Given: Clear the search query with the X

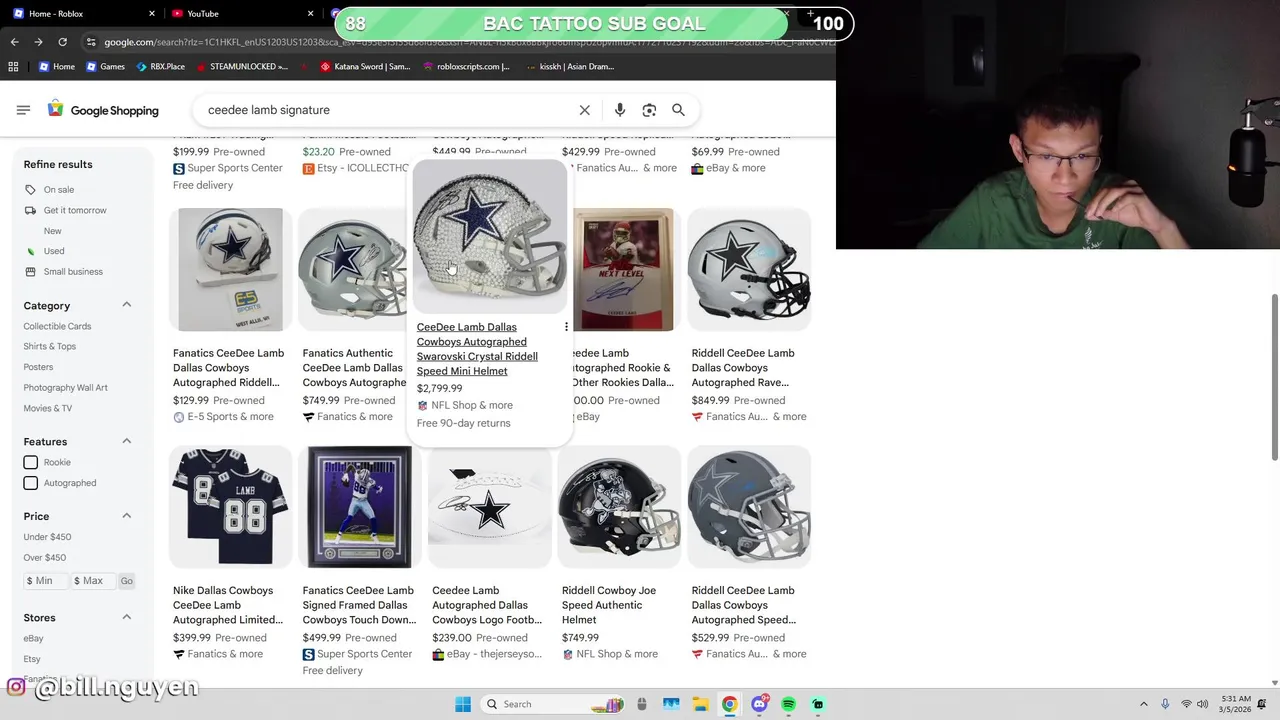Looking at the screenshot, I should [585, 110].
